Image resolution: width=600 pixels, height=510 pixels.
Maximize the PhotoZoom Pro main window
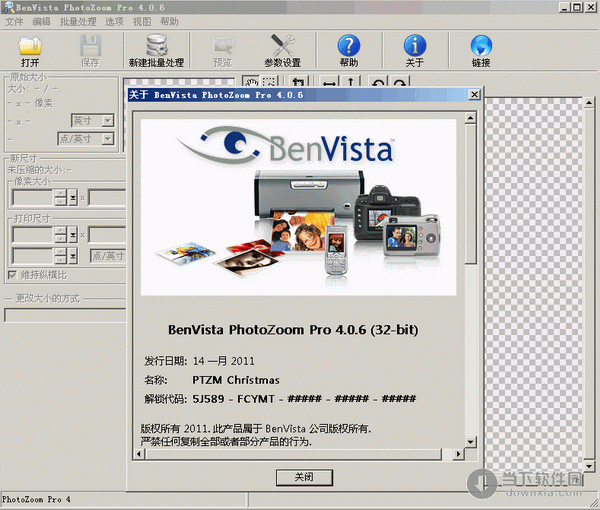point(577,7)
